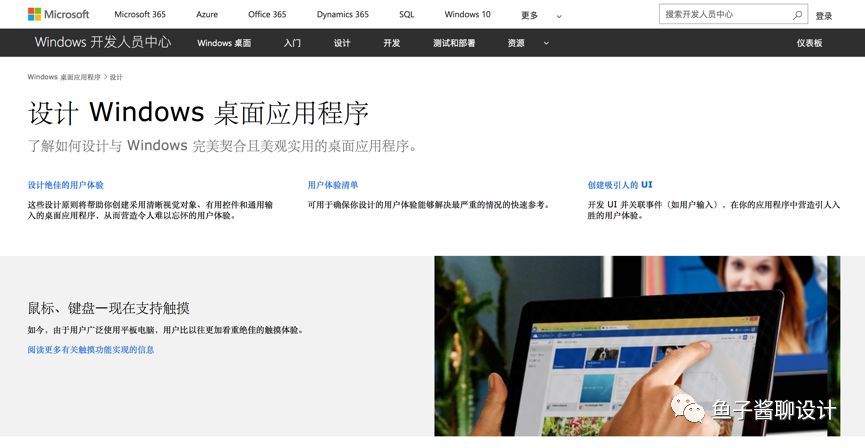Go to Office 365
This screenshot has height=448, width=865.
[x=267, y=15]
